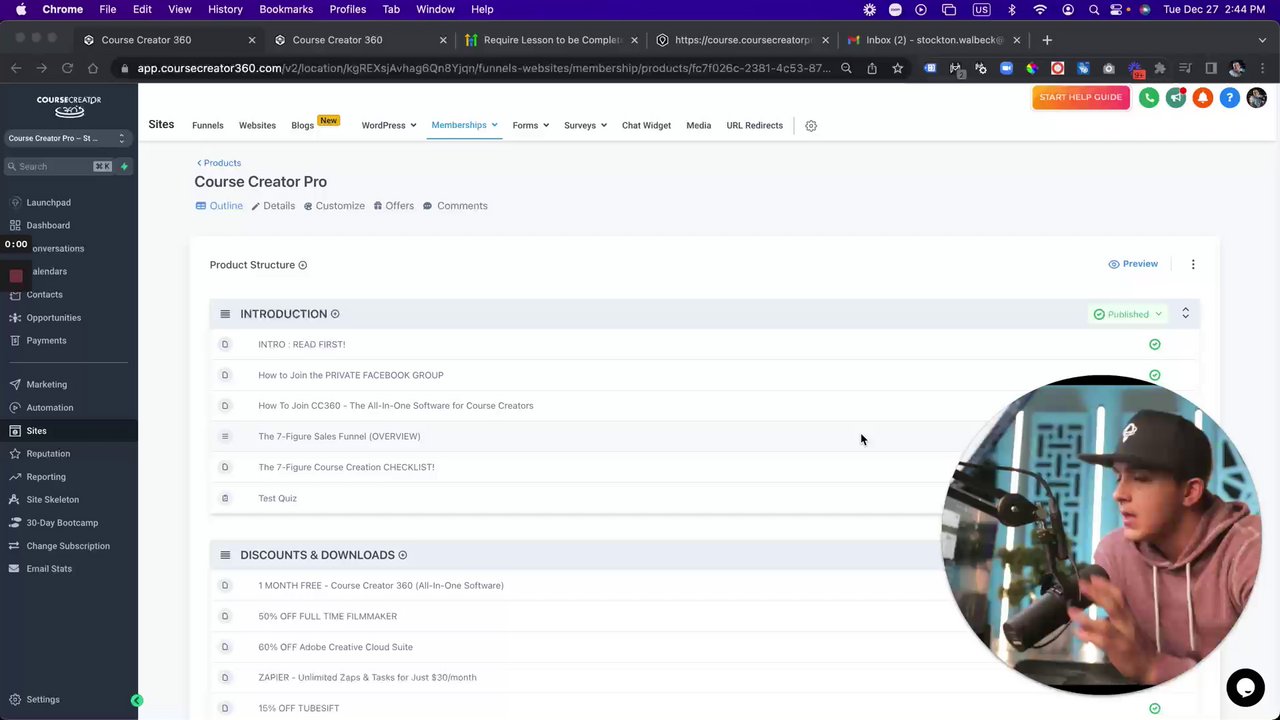The image size is (1280, 720).
Task: Open the sites settings gear icon
Action: (811, 126)
